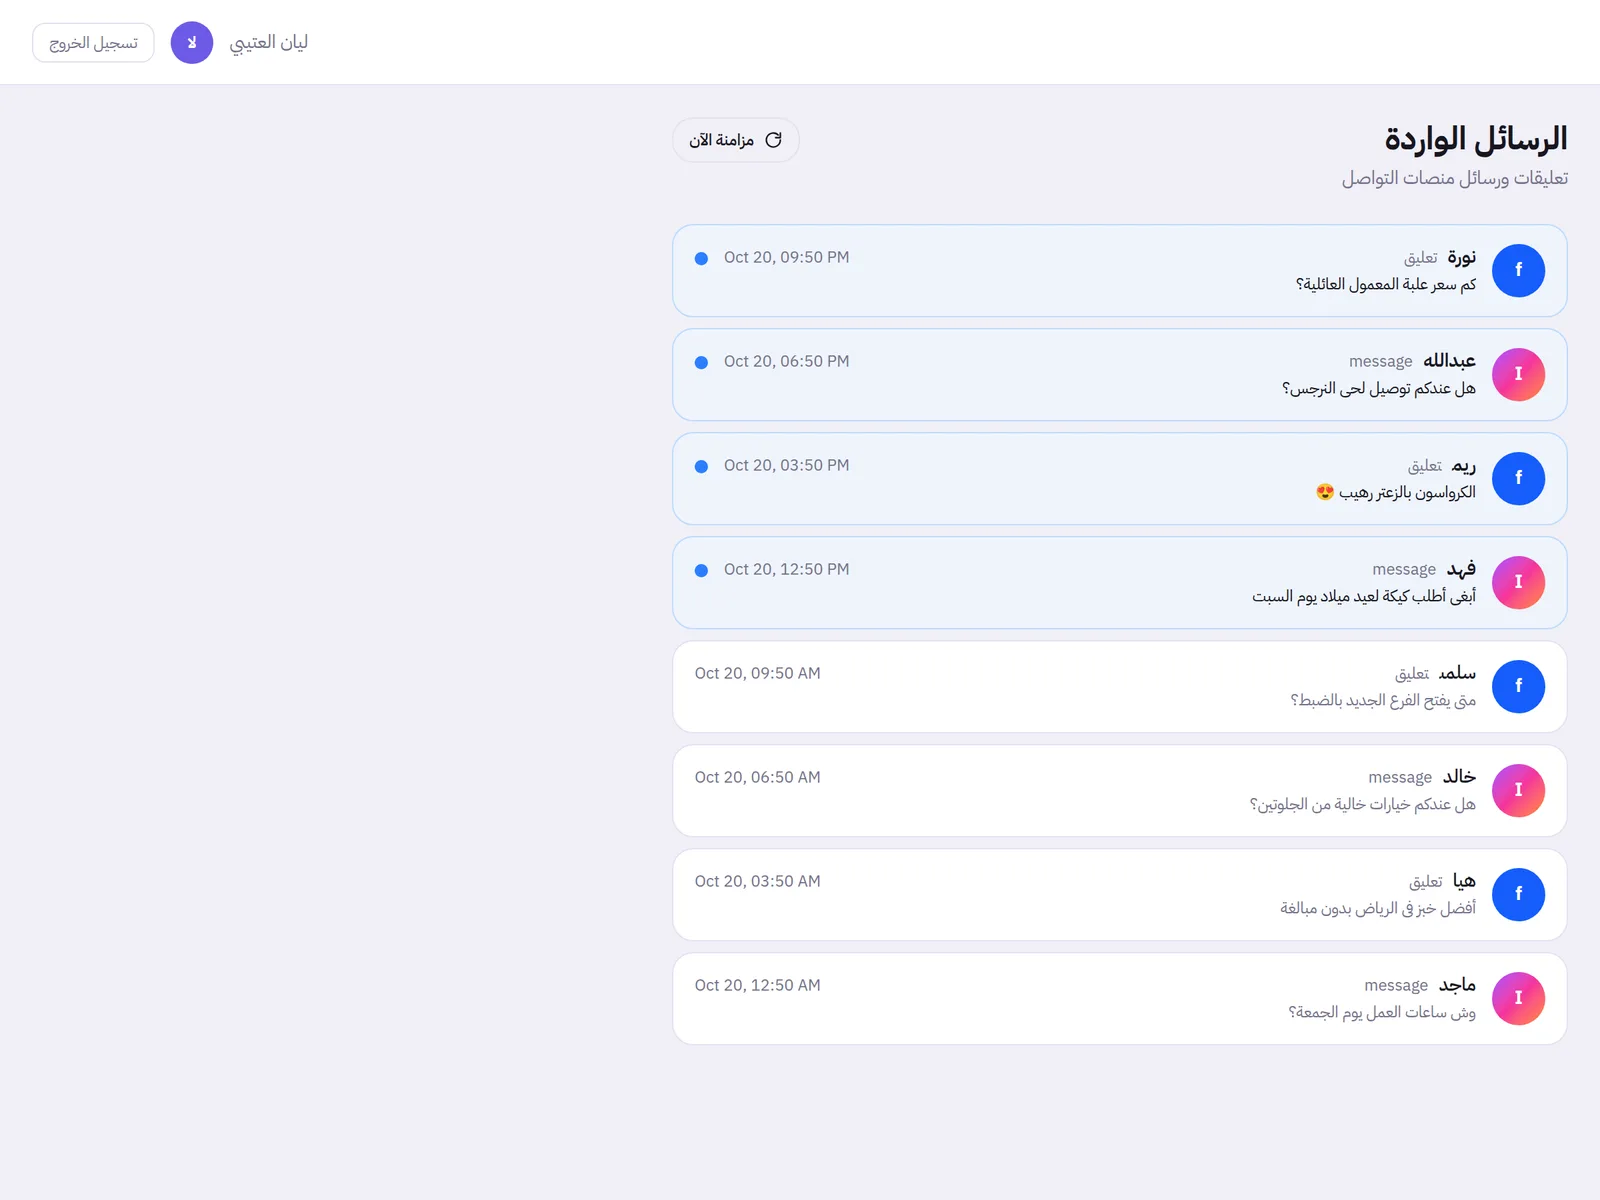The height and width of the screenshot is (1200, 1600).
Task: Open the purple user avatar circle
Action: pos(192,43)
